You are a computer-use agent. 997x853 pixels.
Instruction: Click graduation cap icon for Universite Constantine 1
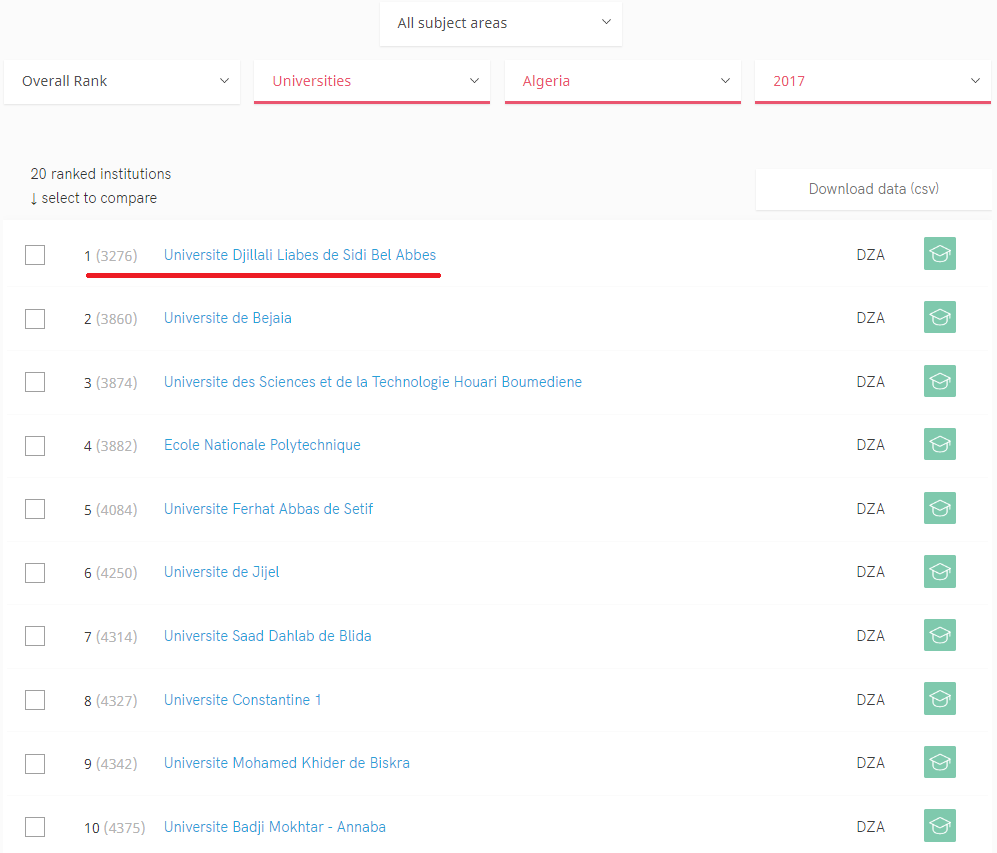coord(940,699)
